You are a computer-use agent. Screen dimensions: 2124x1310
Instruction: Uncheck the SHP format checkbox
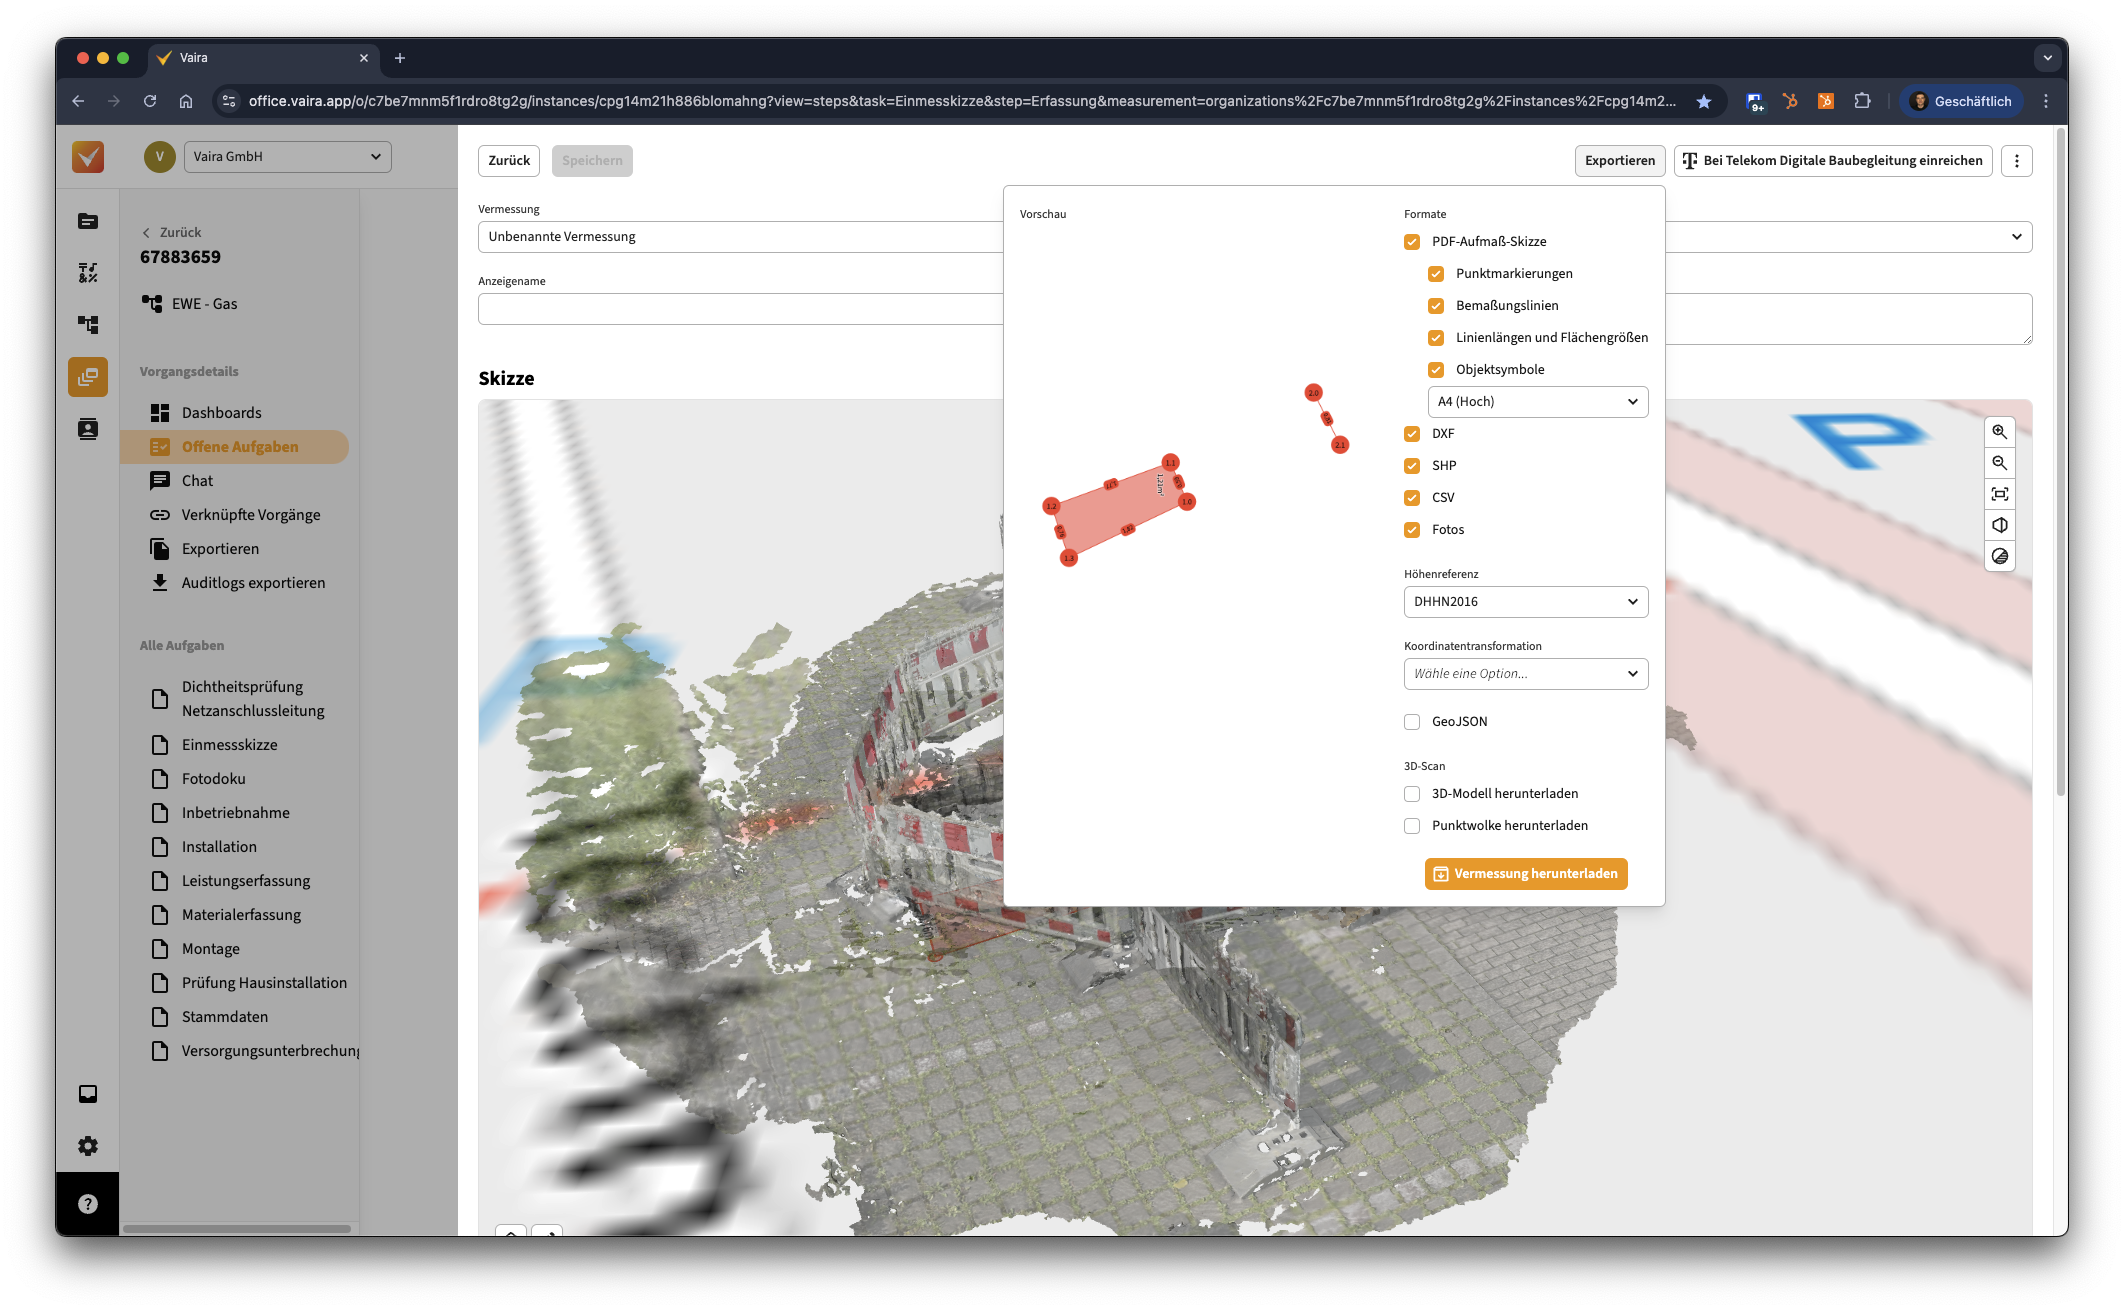click(1412, 466)
